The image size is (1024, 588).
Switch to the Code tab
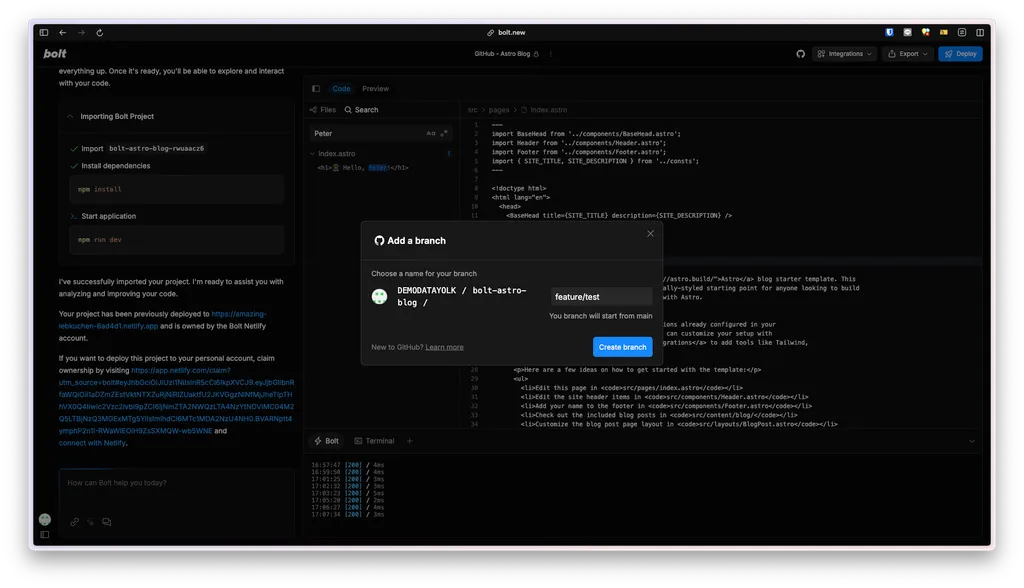coord(341,89)
